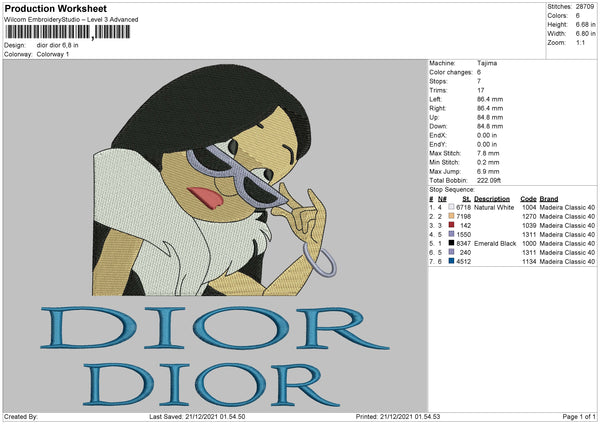The width and height of the screenshot is (600, 424).
Task: Click the Machine value 'Tajima'
Action: (487, 63)
